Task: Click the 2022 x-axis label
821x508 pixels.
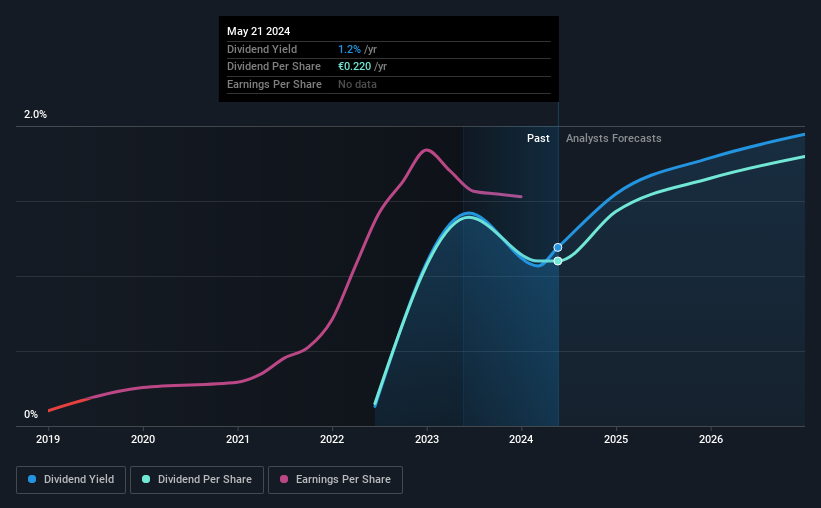Action: (332, 439)
